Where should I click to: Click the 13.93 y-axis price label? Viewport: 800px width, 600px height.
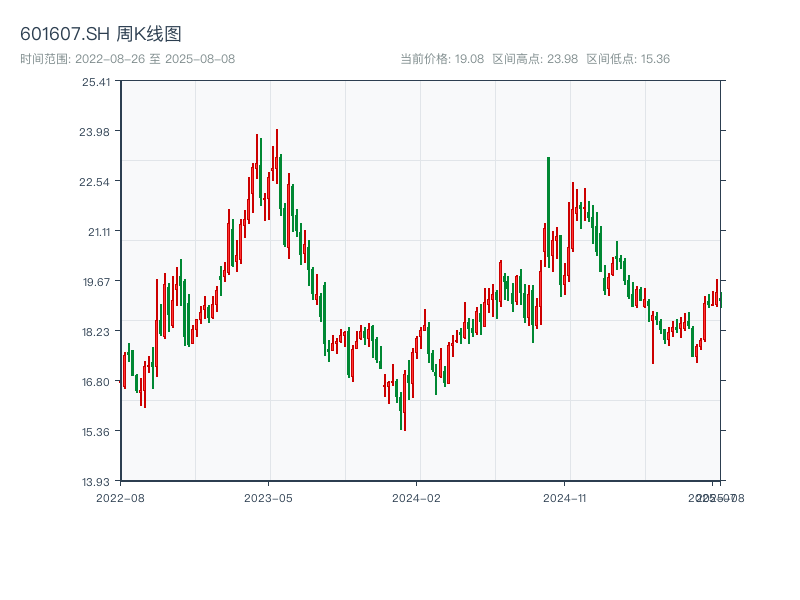96,482
